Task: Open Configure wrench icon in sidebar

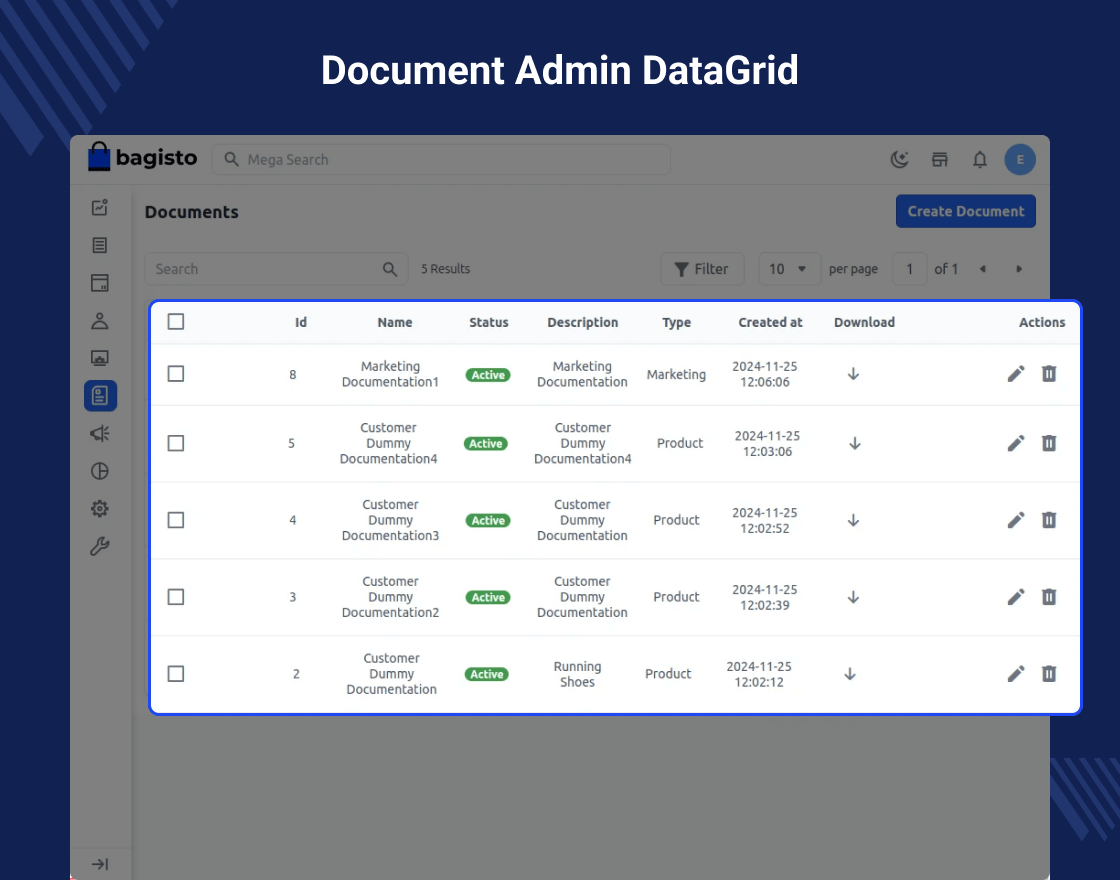Action: (100, 546)
